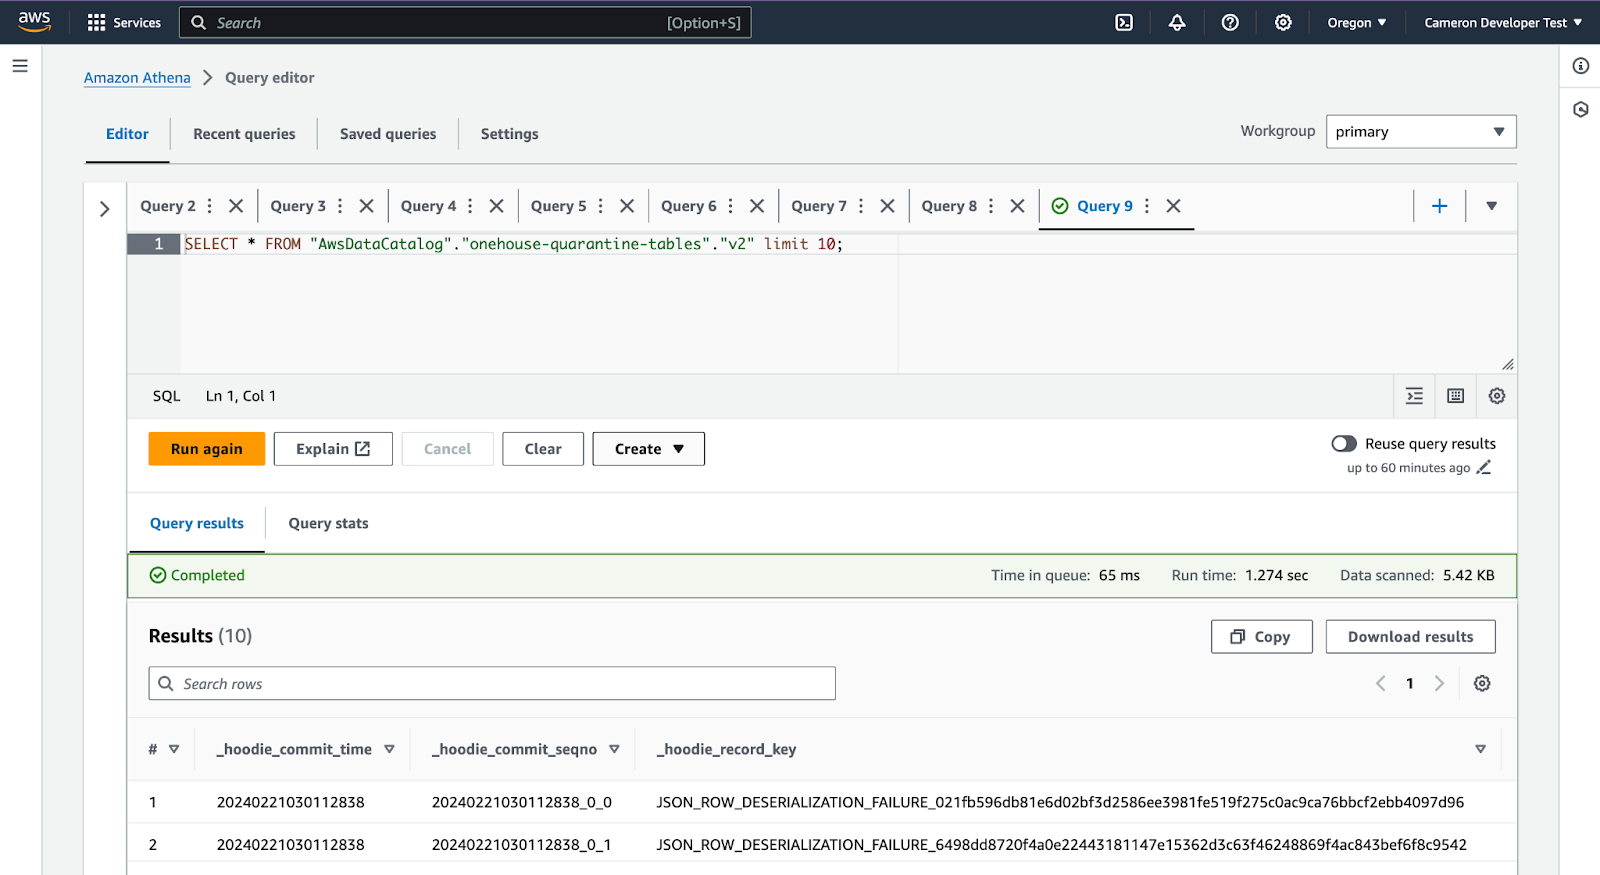Go to the next results page arrow
Image resolution: width=1600 pixels, height=875 pixels.
(x=1439, y=683)
